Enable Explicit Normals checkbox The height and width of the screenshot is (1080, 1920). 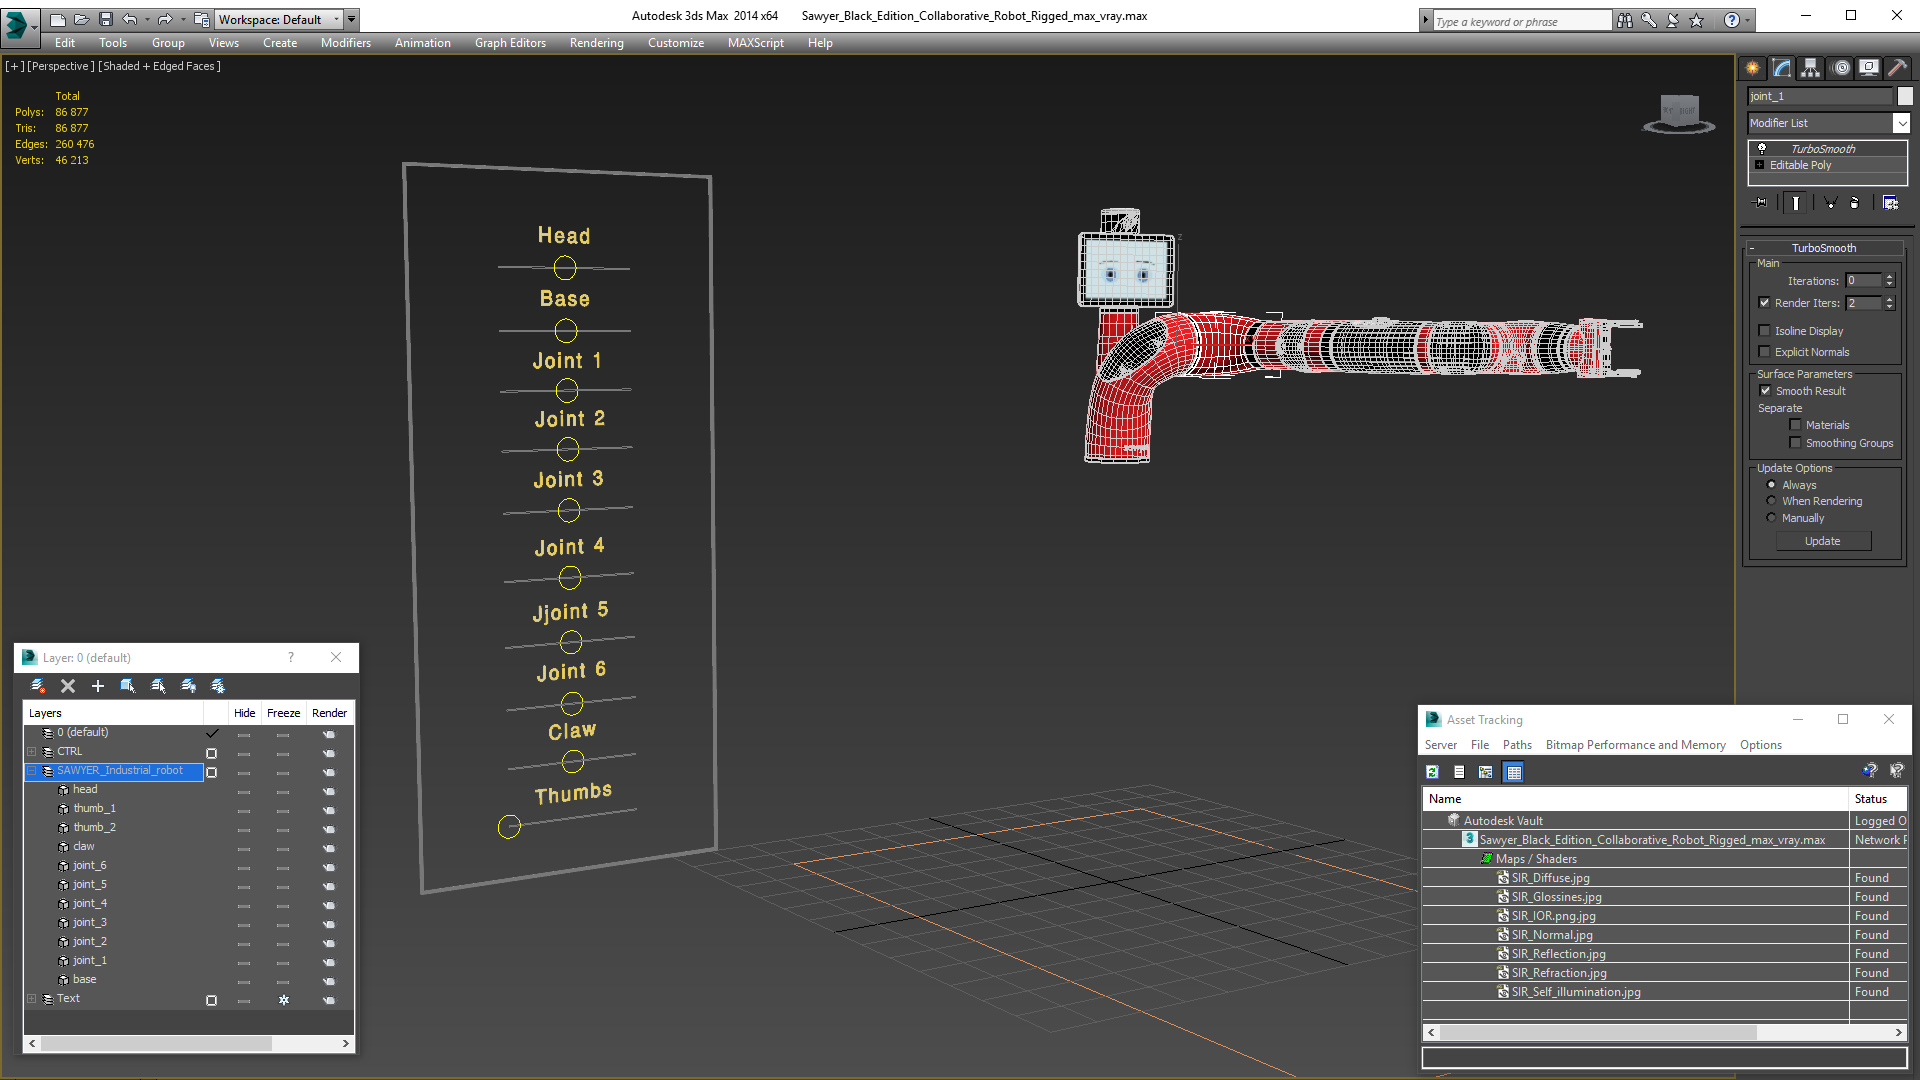coord(1764,352)
